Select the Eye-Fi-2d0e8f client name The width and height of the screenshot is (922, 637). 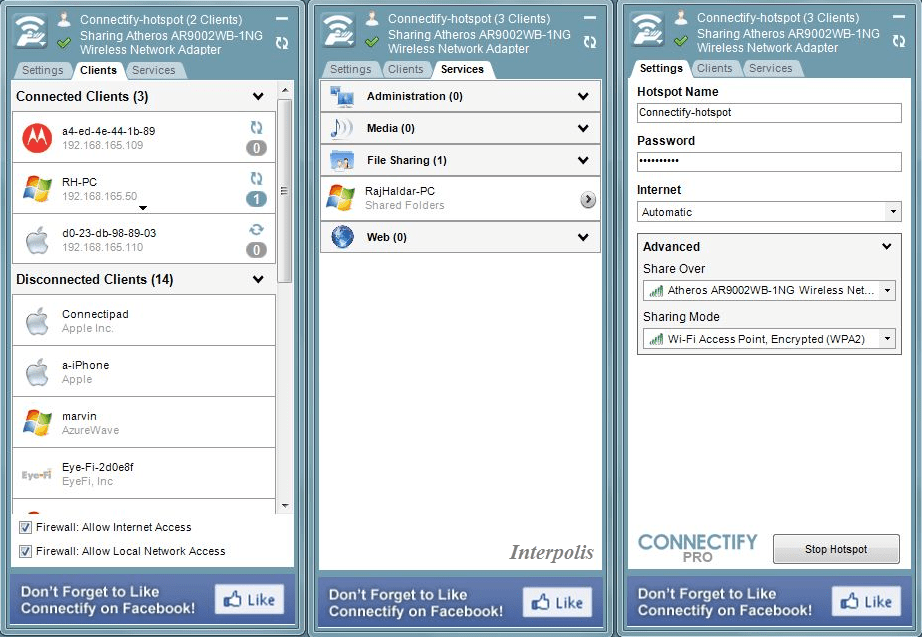click(98, 467)
